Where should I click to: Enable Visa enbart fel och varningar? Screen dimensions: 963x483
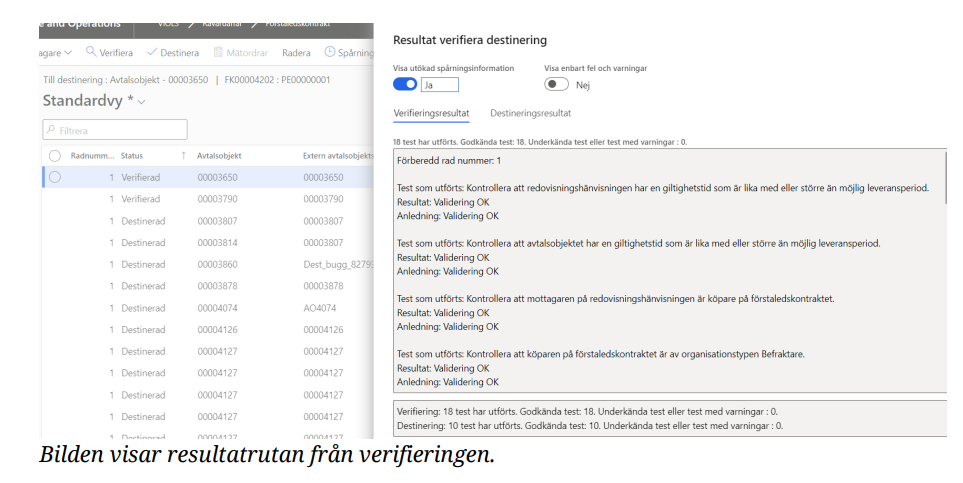pyautogui.click(x=556, y=85)
